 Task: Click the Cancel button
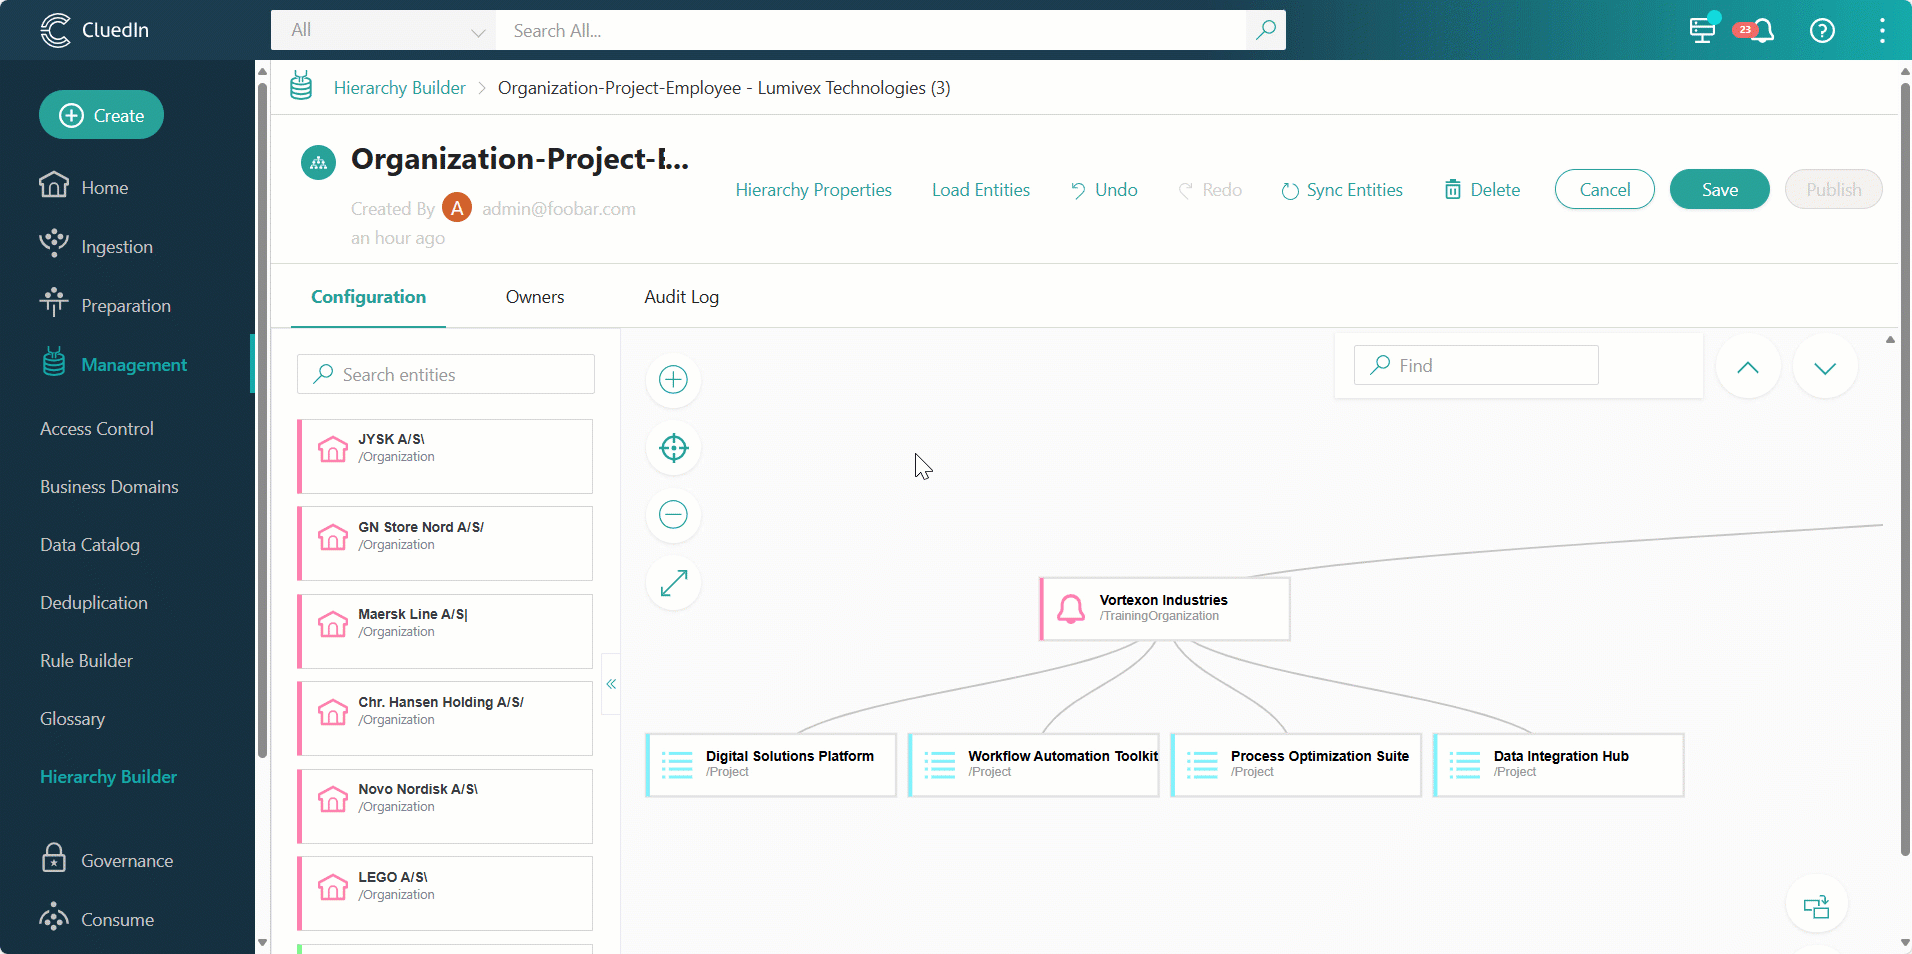pos(1605,189)
